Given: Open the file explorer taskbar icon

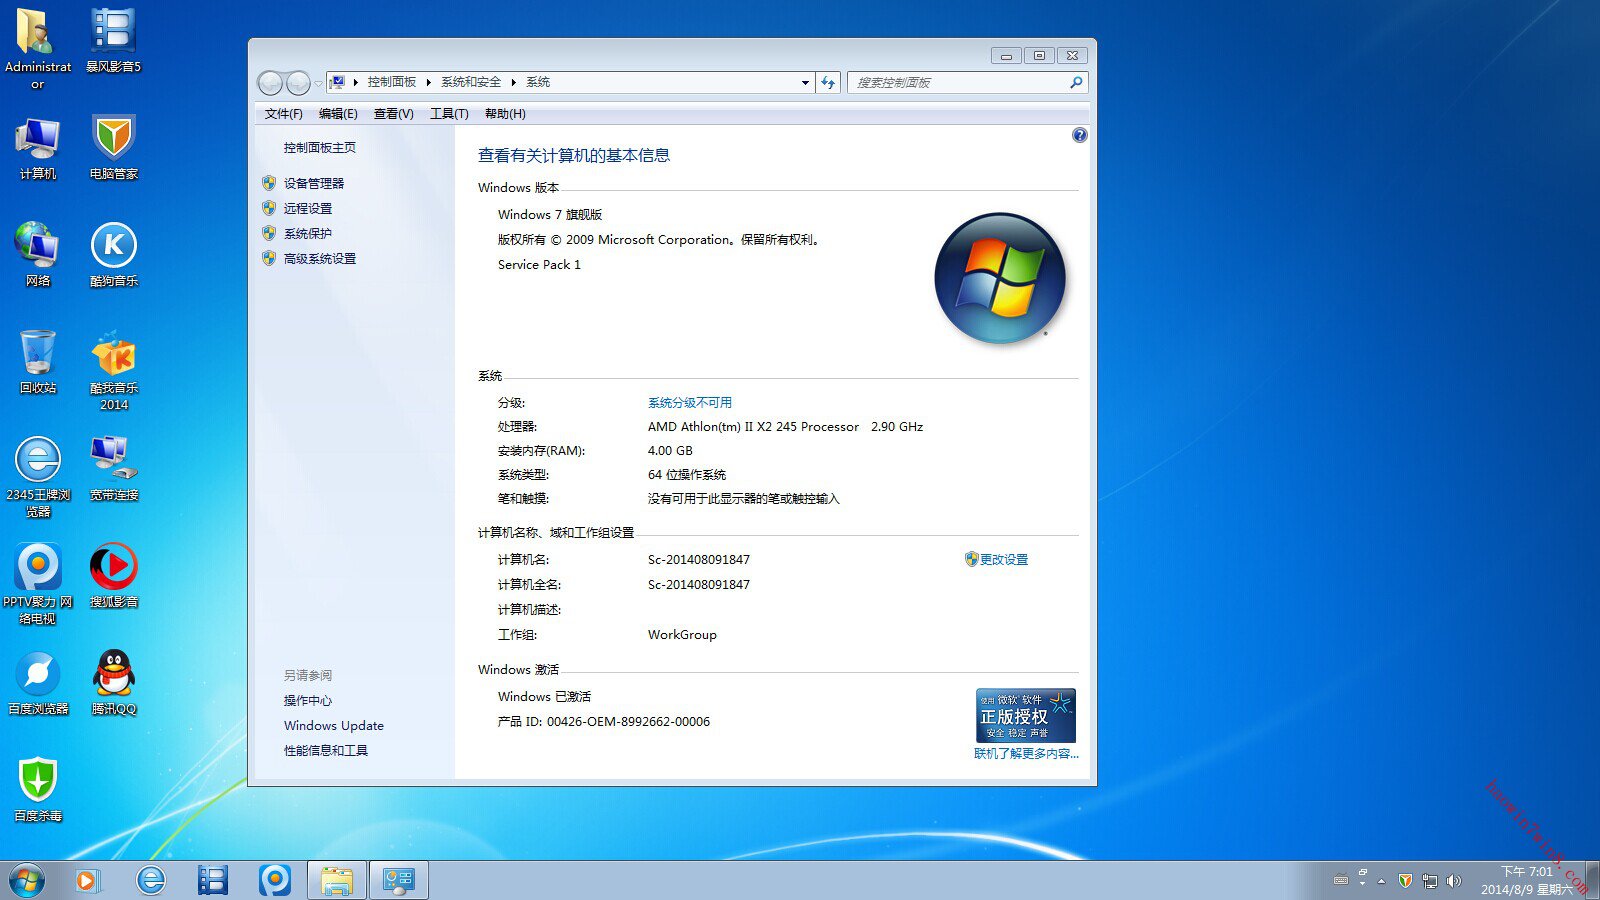Looking at the screenshot, I should coord(337,881).
